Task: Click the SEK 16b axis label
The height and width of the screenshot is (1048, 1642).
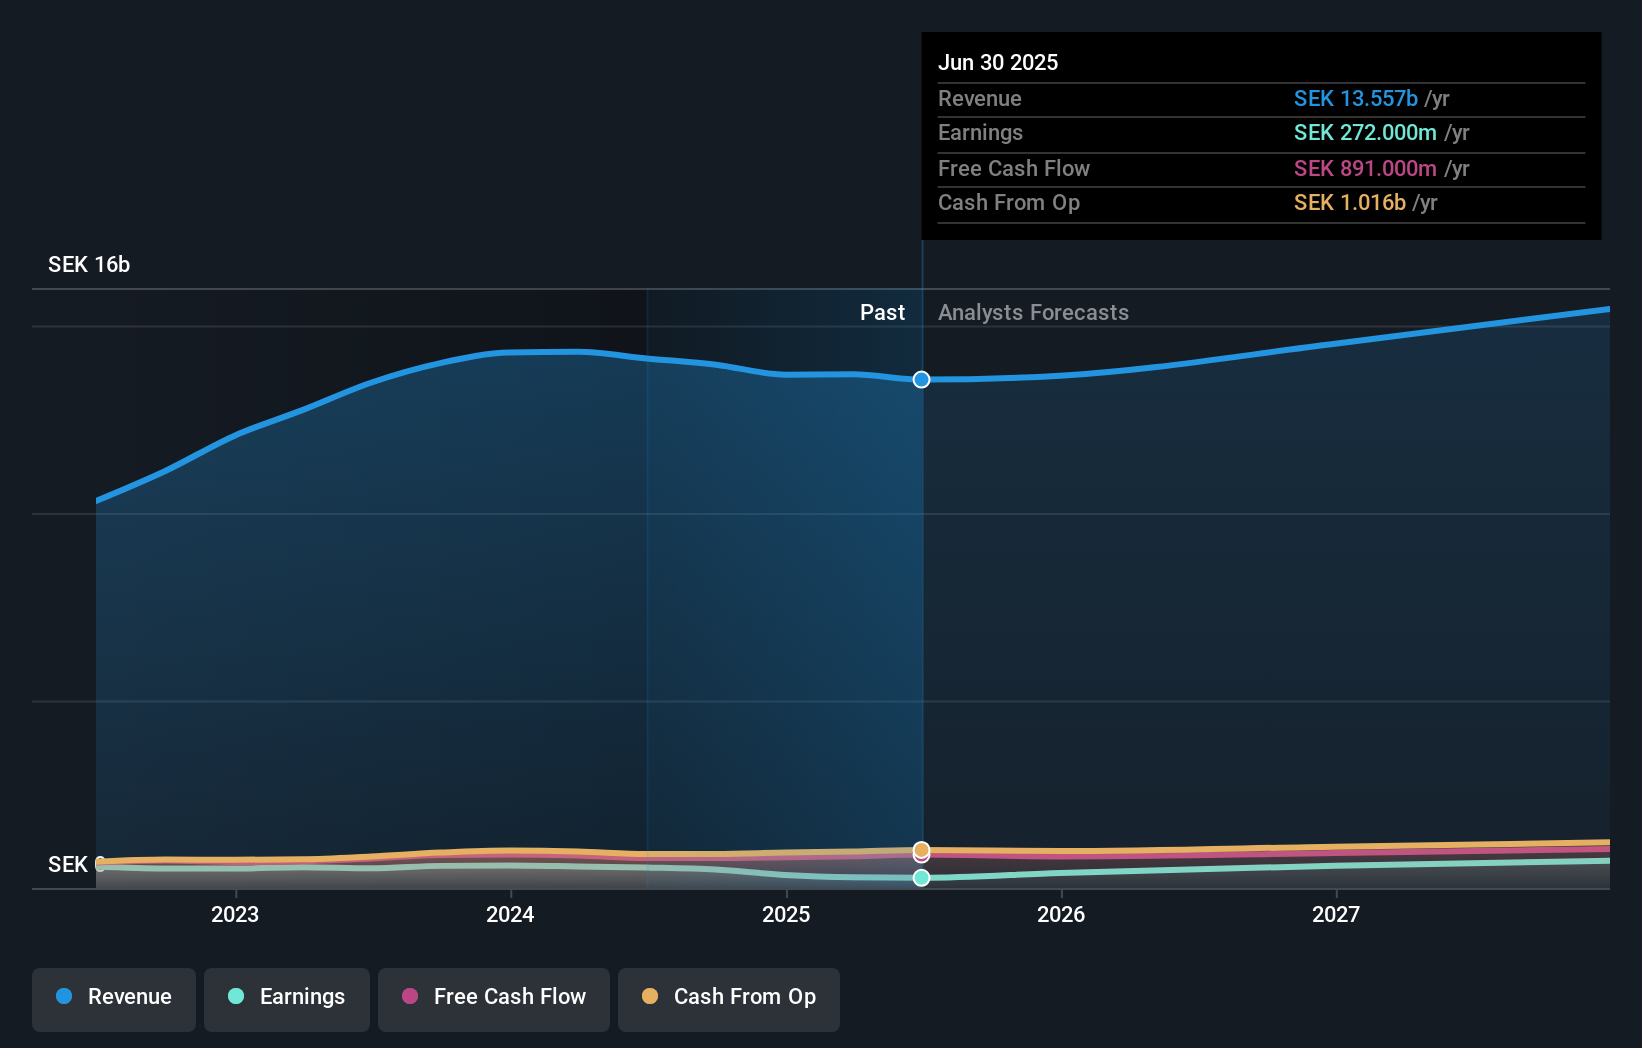Action: (x=88, y=264)
